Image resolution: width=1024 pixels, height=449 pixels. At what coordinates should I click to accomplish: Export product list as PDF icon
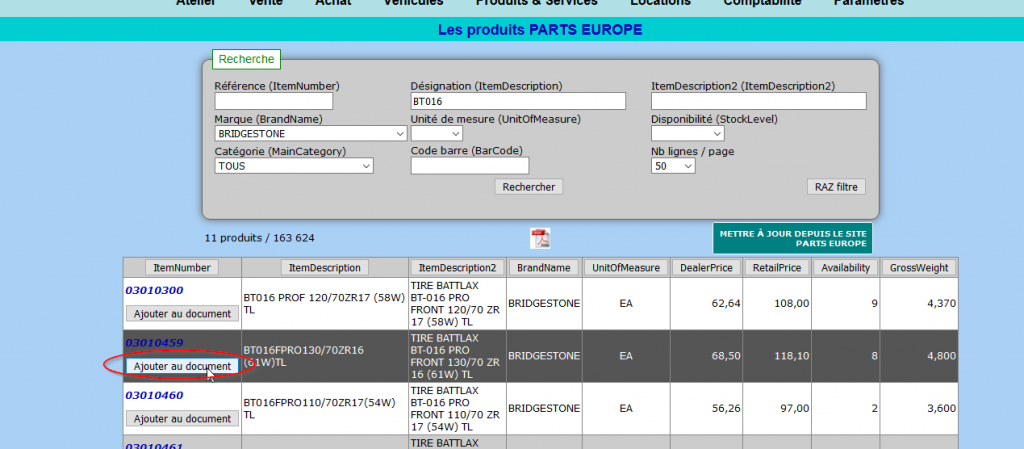[x=540, y=238]
